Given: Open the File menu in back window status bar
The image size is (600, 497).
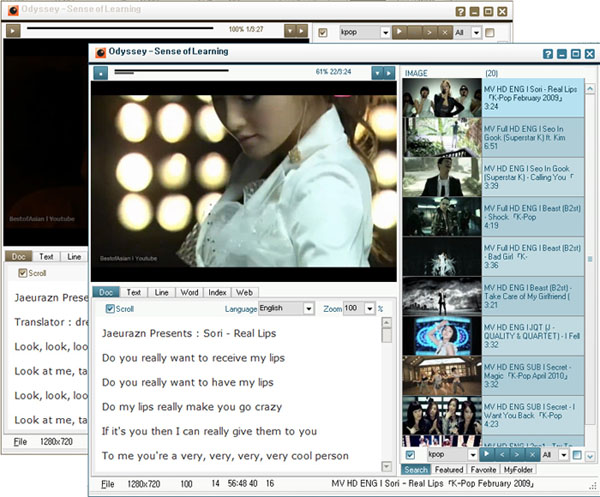Looking at the screenshot, I should 20,442.
